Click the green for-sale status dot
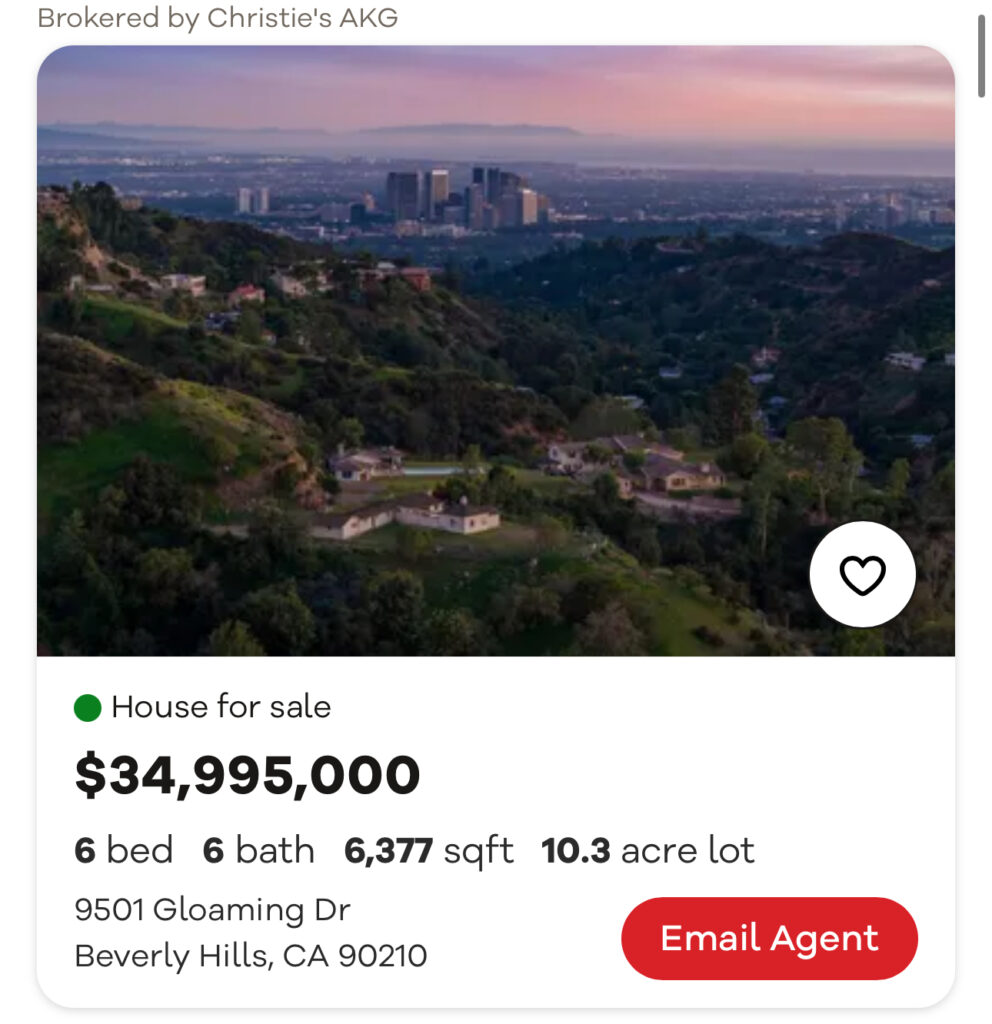 coord(88,708)
